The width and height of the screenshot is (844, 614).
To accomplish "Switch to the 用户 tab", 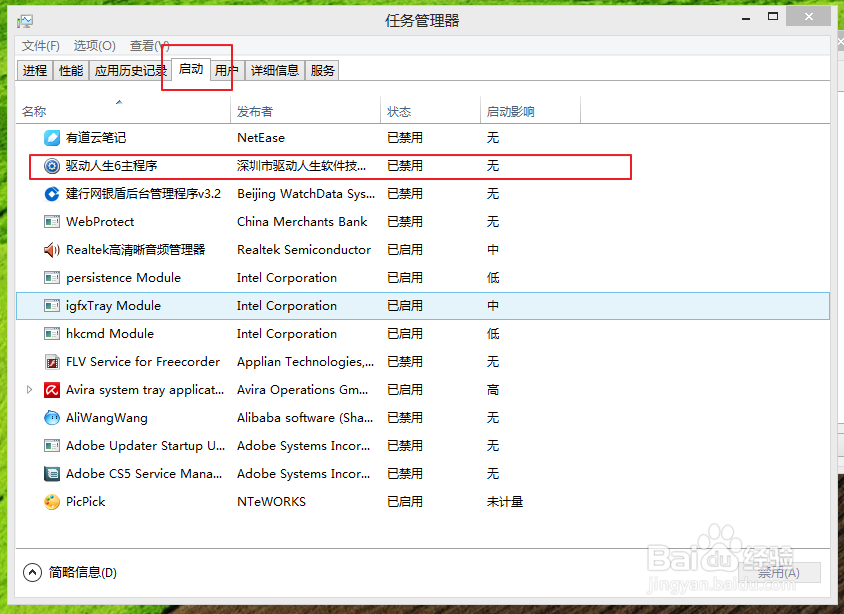I will tap(227, 70).
